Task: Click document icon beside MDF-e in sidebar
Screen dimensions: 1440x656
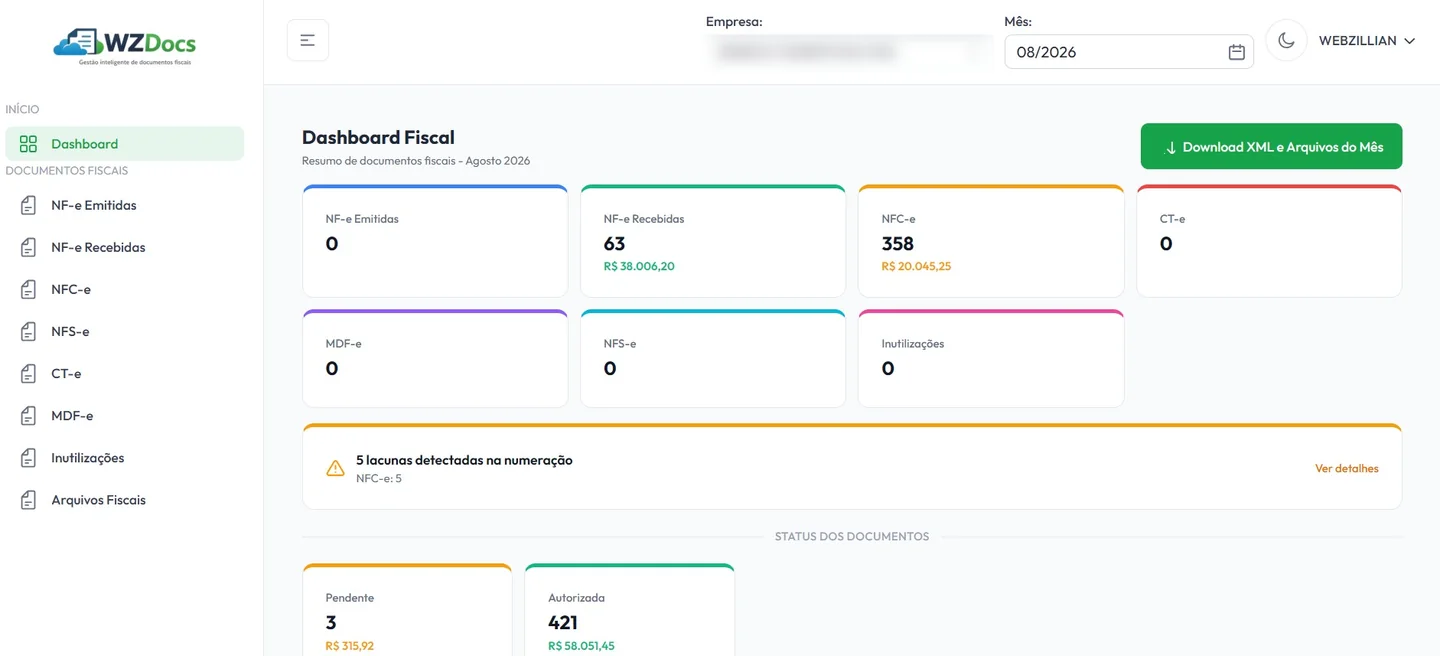Action: click(29, 415)
